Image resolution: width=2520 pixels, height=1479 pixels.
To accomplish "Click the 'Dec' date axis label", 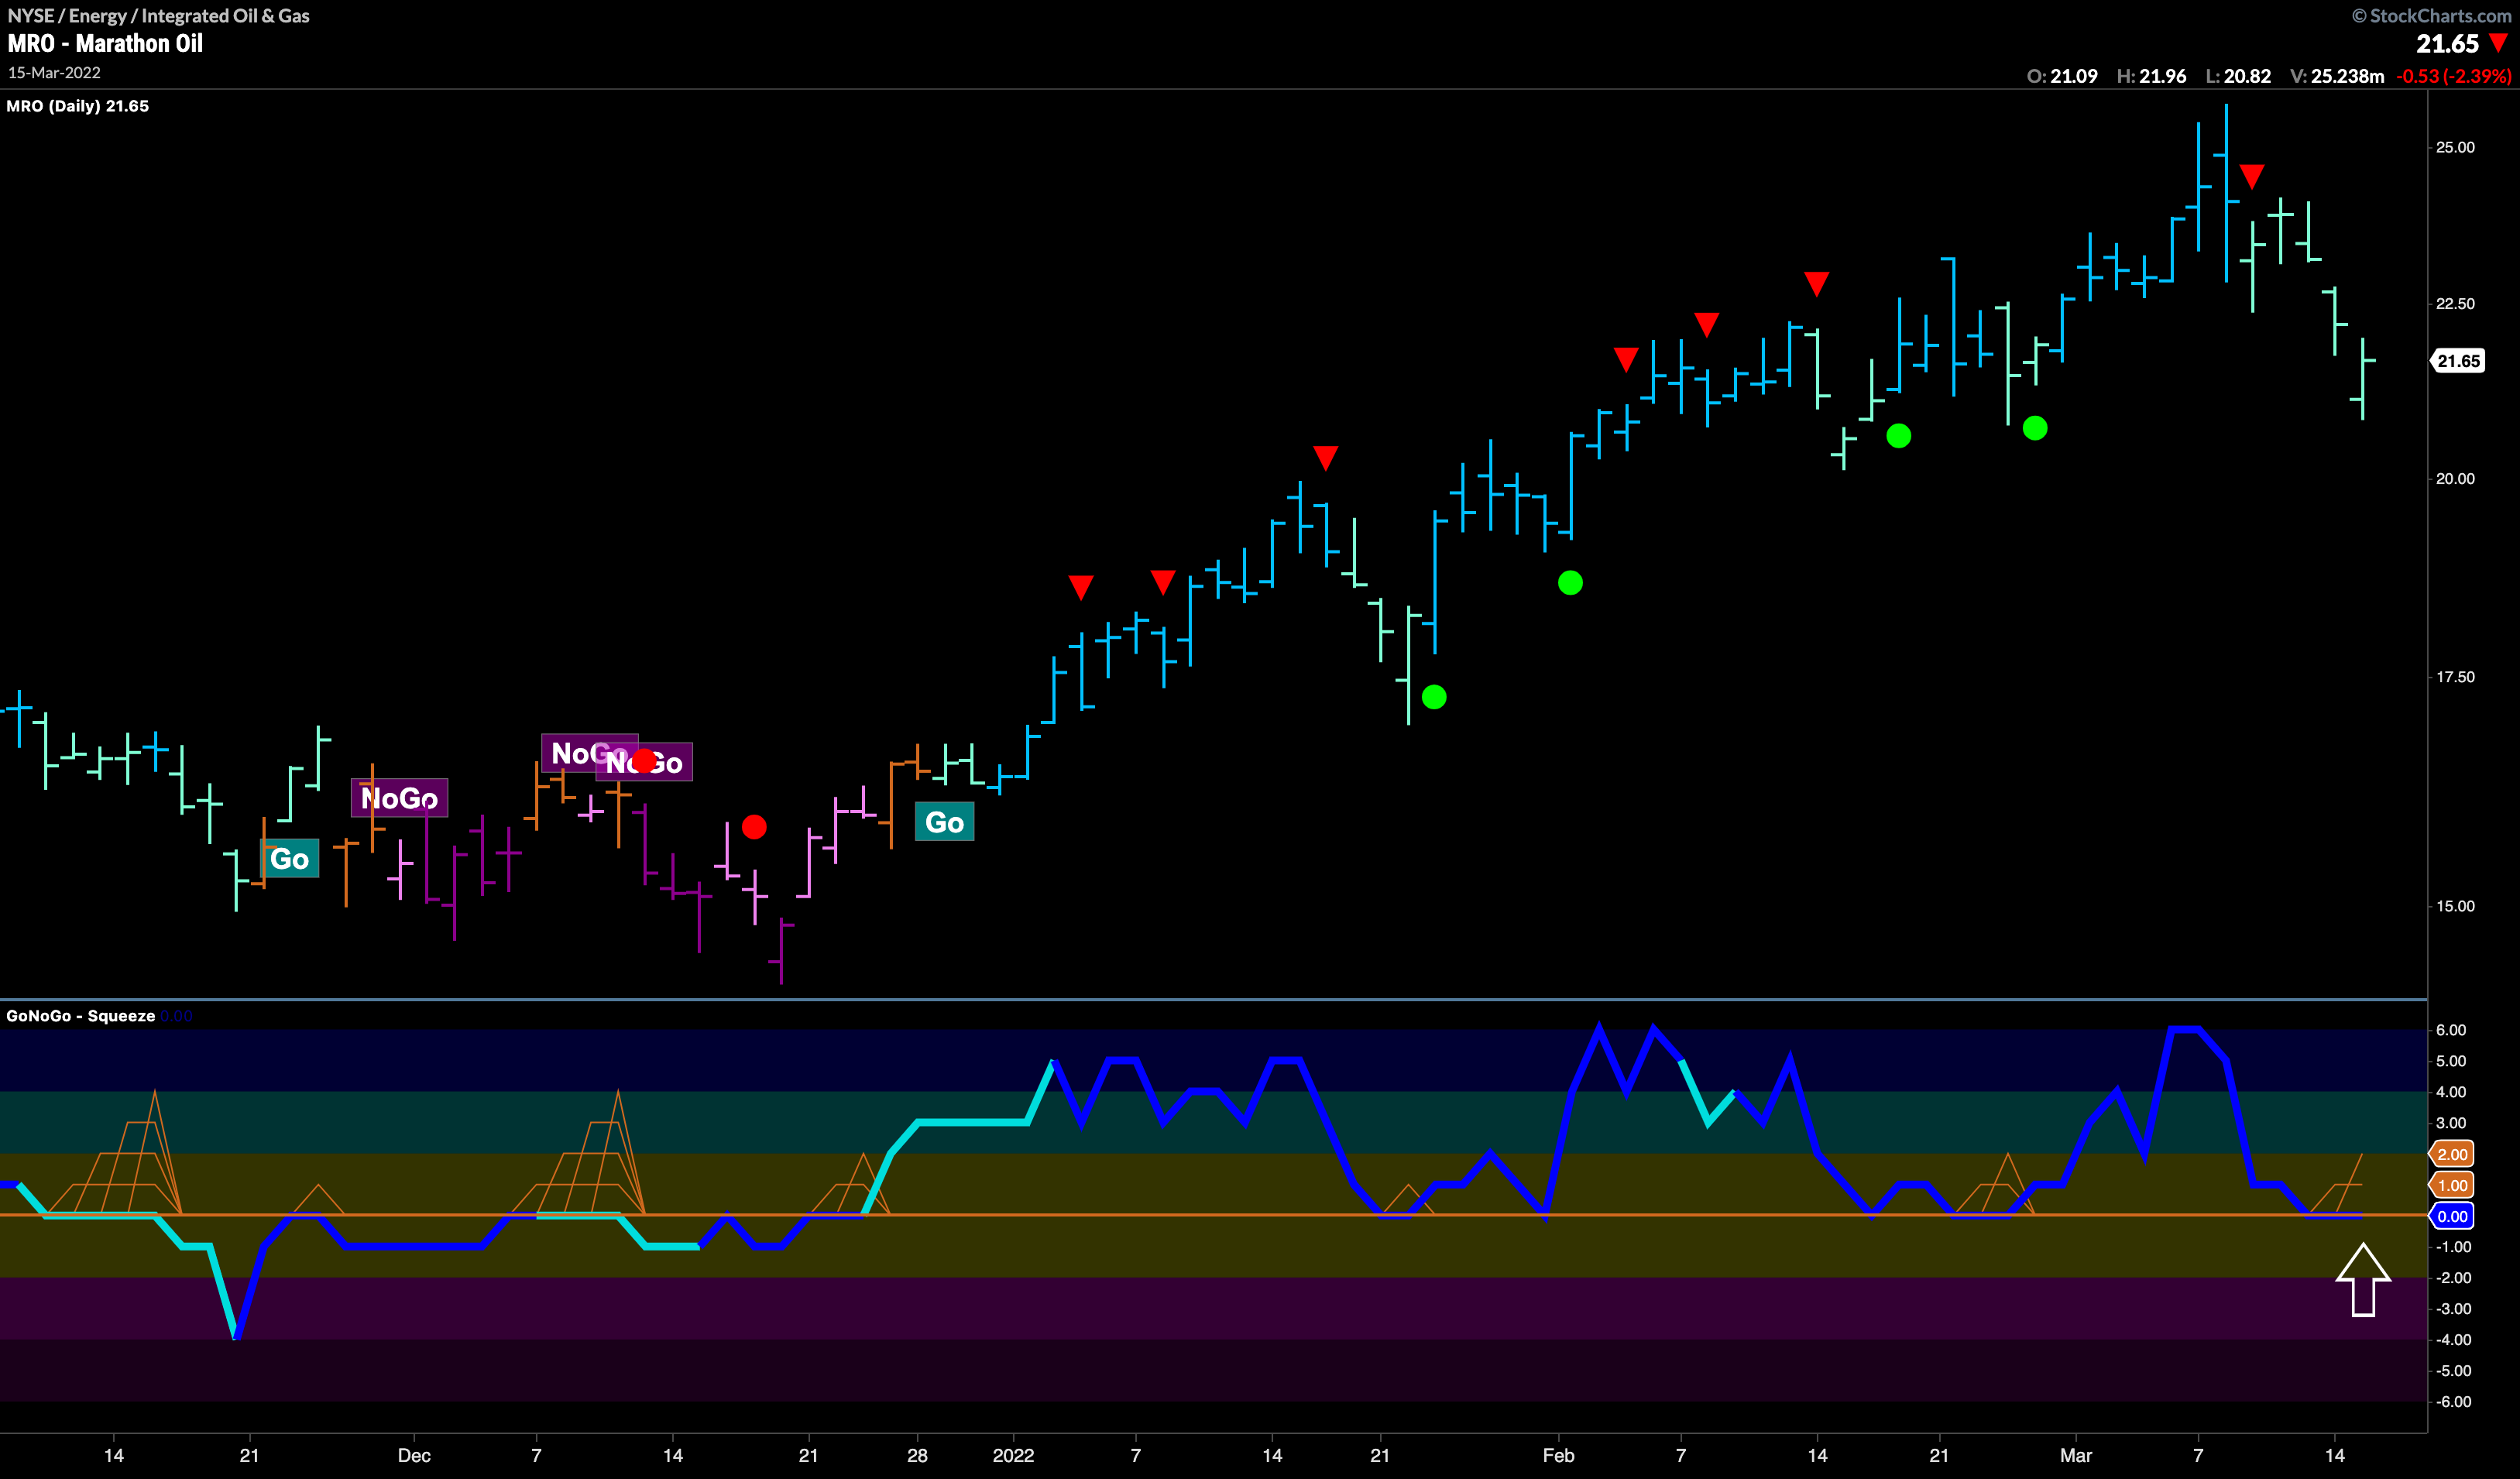I will [414, 1455].
